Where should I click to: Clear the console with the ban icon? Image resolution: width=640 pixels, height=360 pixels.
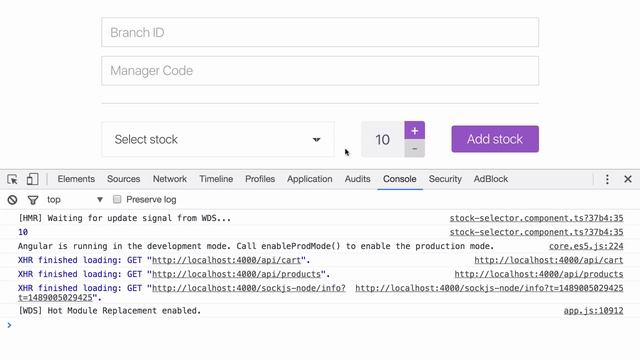(x=12, y=200)
